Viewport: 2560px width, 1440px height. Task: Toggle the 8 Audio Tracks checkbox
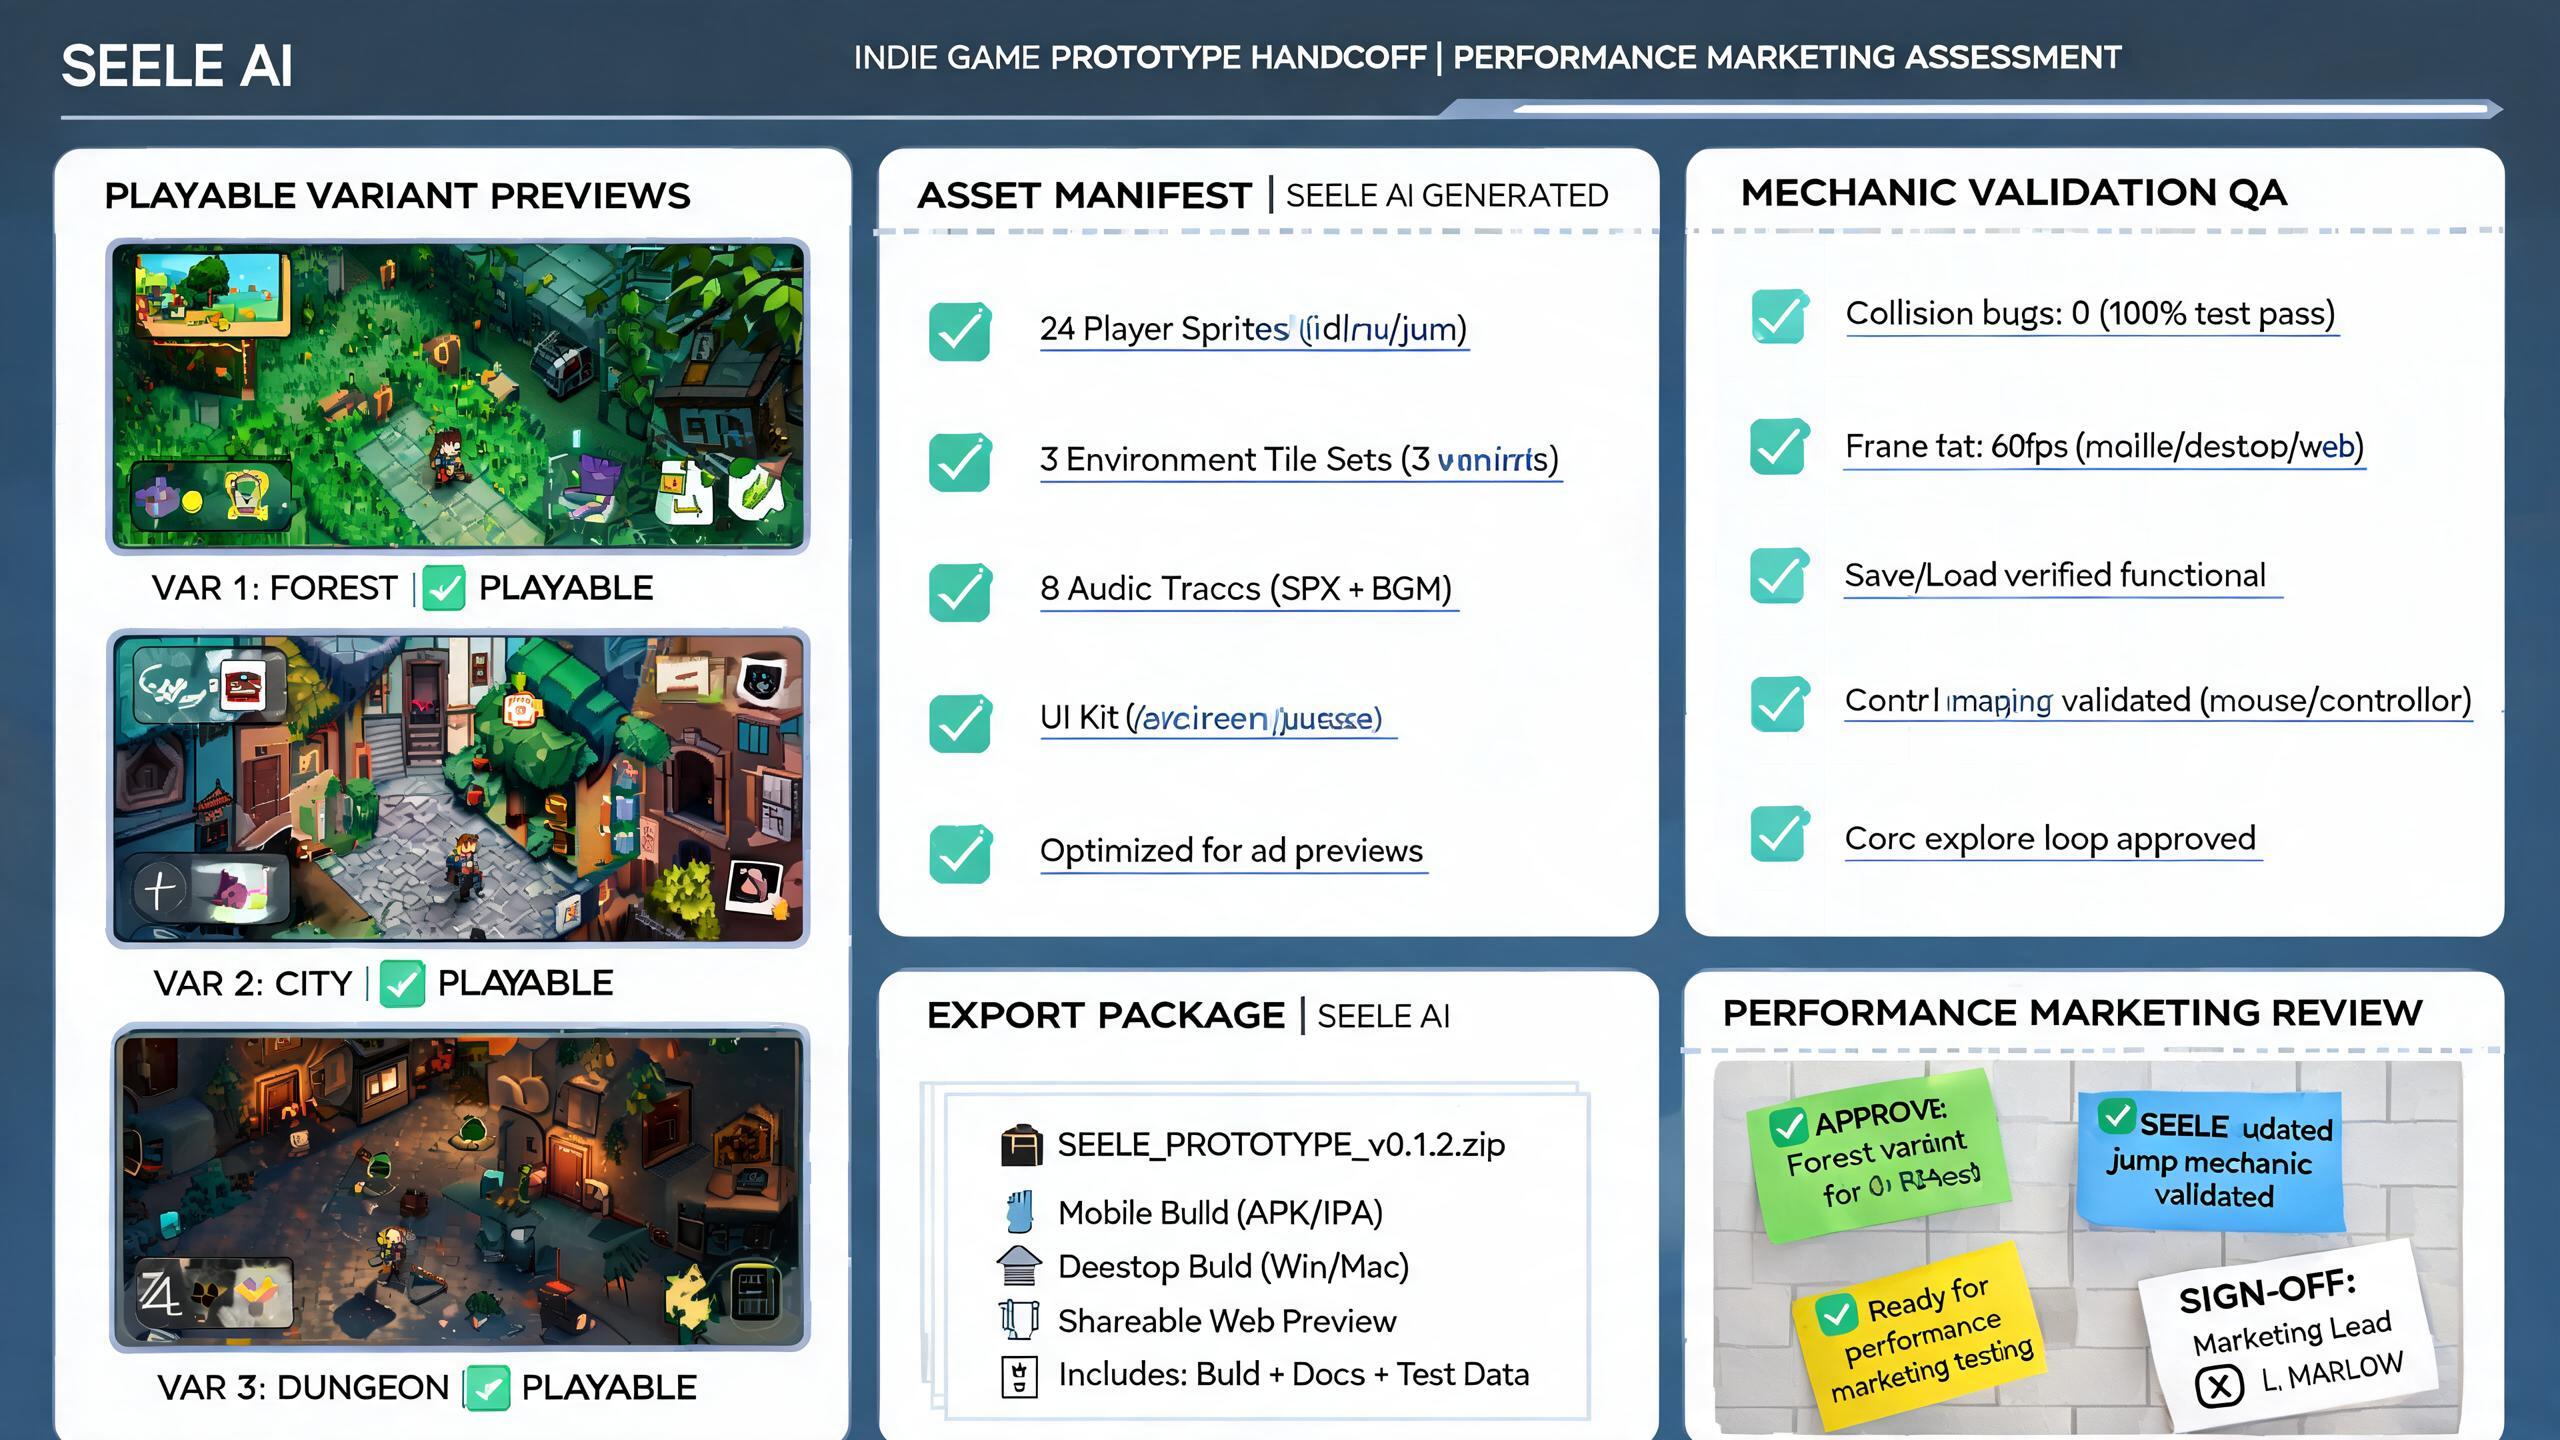coord(959,592)
